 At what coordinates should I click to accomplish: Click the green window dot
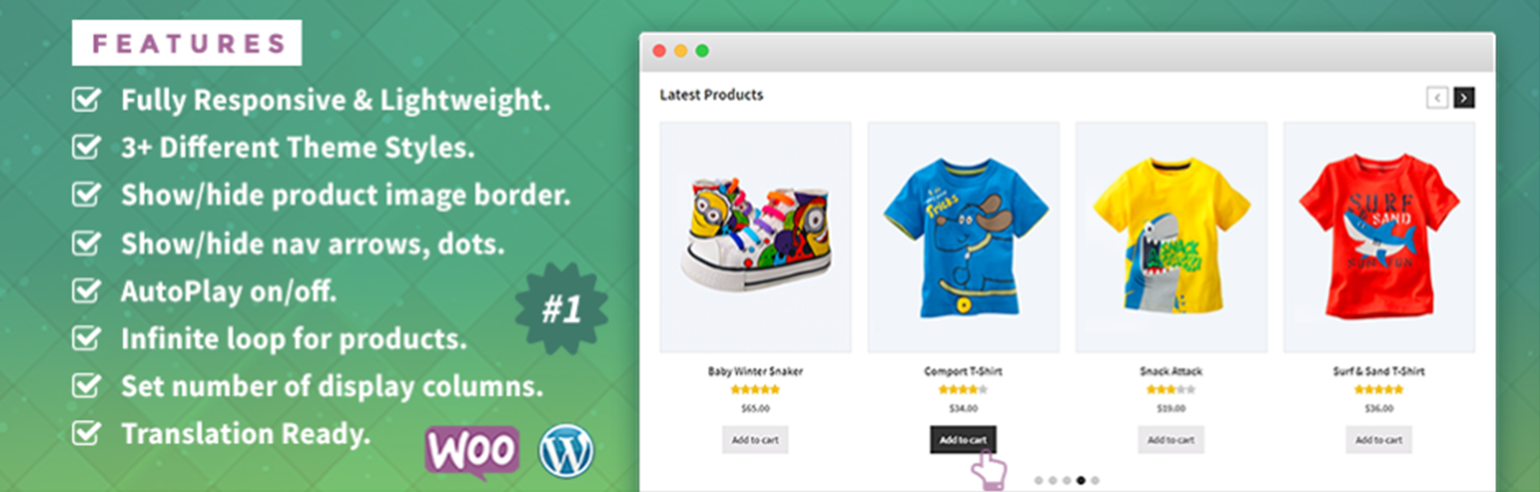coord(702,50)
